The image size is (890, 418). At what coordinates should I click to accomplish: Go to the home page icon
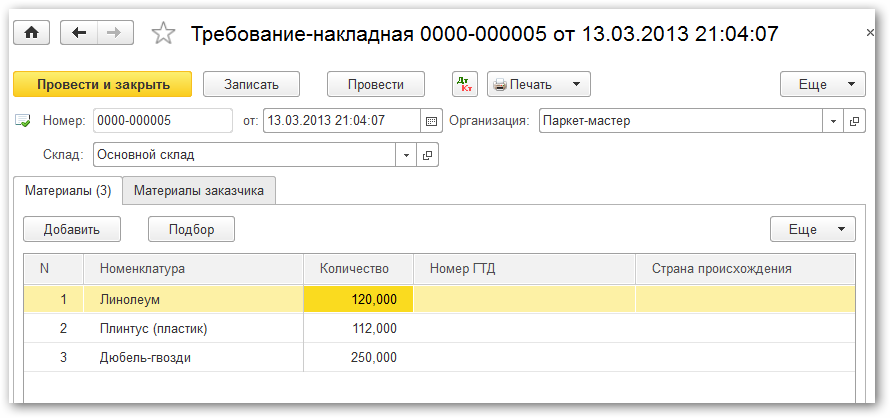point(31,33)
